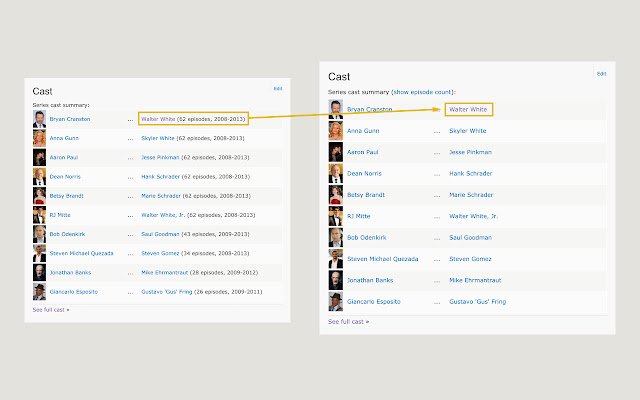This screenshot has height=400, width=640.
Task: Click Hank Schrader character link in right panel
Action: (471, 173)
